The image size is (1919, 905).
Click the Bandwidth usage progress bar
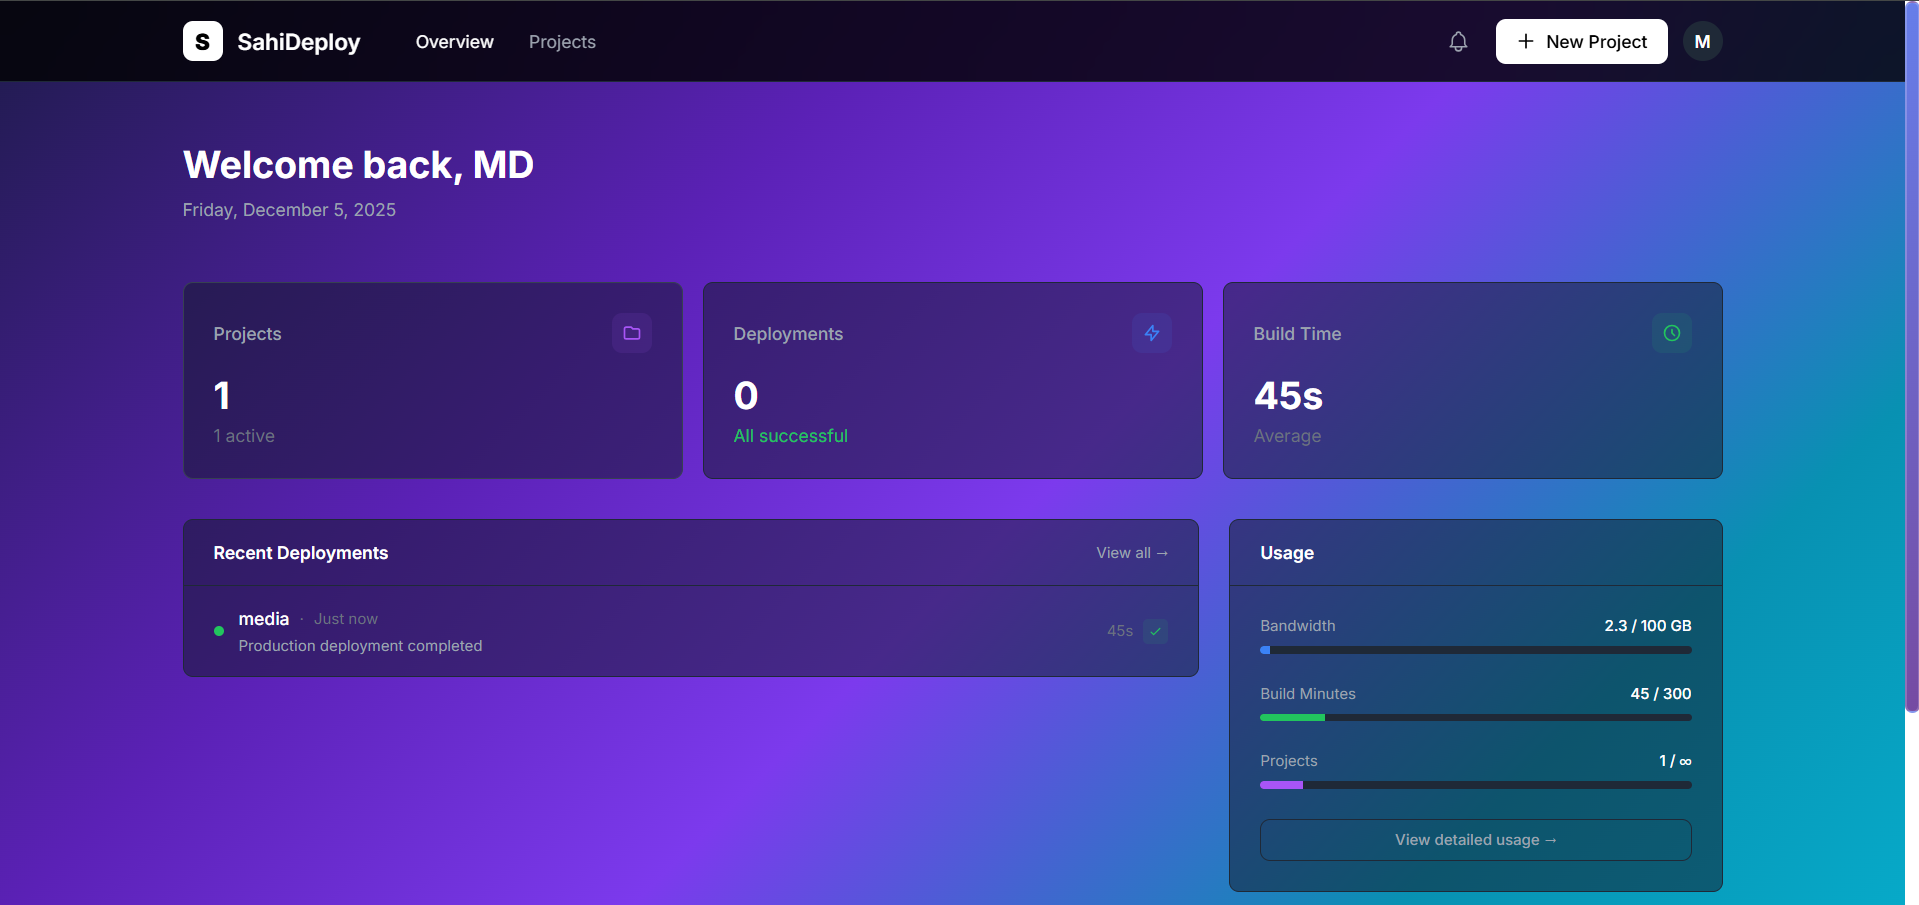point(1475,650)
